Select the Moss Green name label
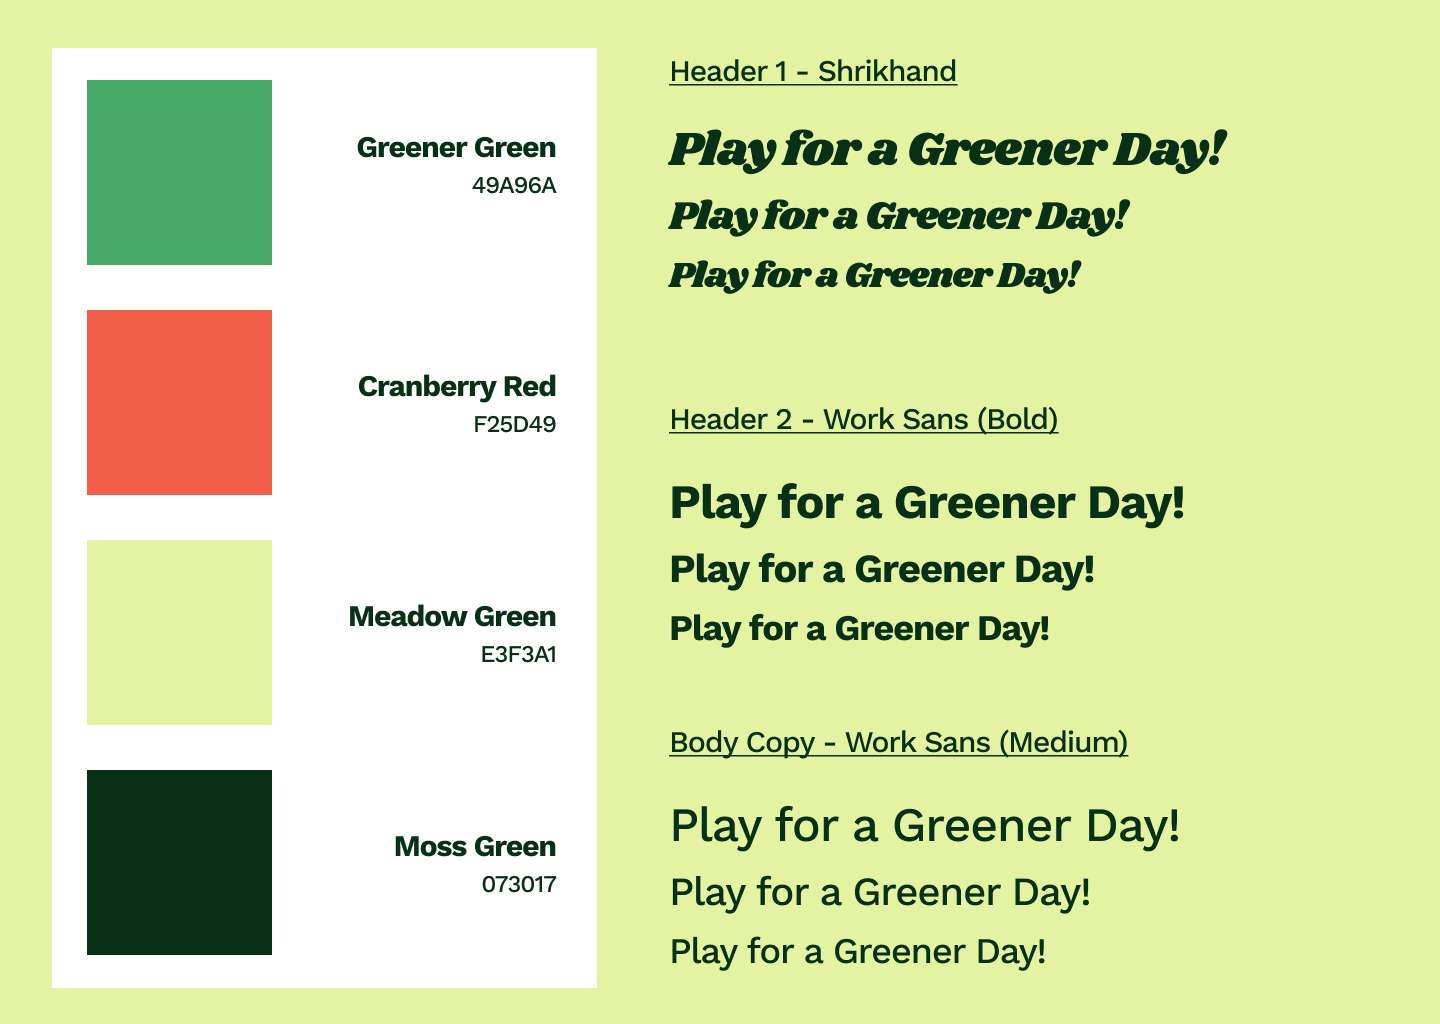 coord(475,847)
